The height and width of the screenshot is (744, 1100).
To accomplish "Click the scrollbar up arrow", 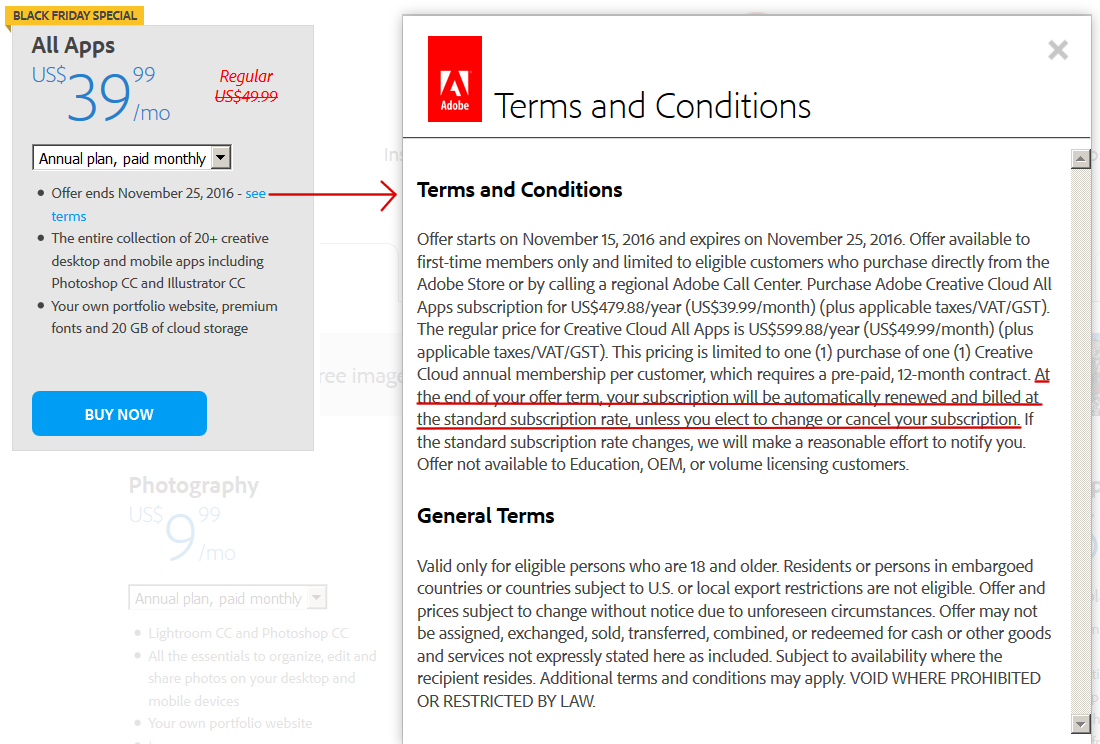I will click(x=1080, y=159).
